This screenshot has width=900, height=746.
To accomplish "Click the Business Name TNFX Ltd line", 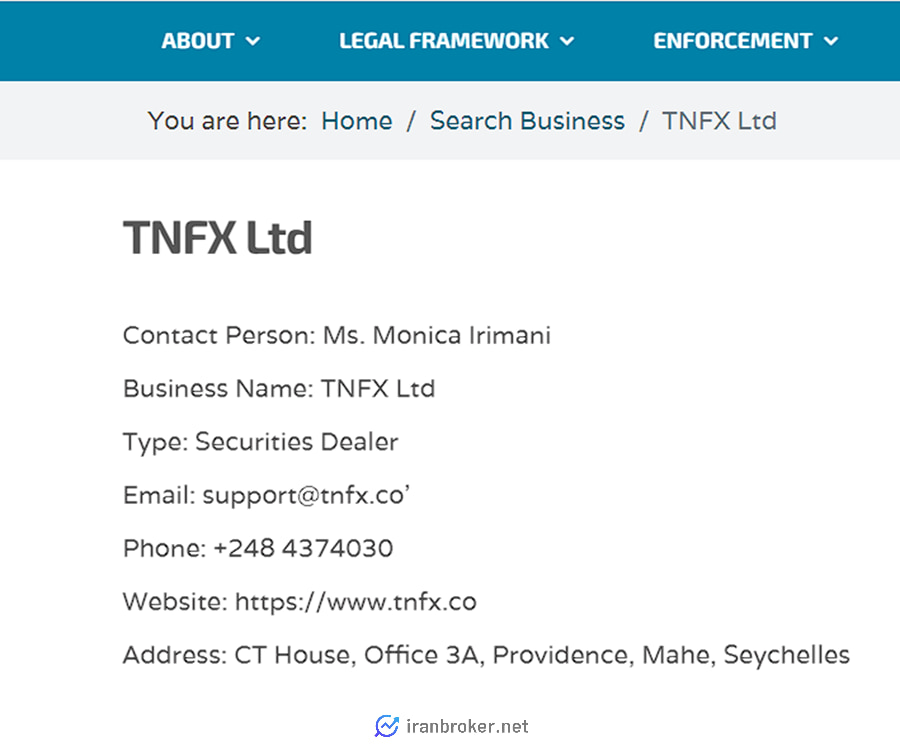I will click(279, 389).
